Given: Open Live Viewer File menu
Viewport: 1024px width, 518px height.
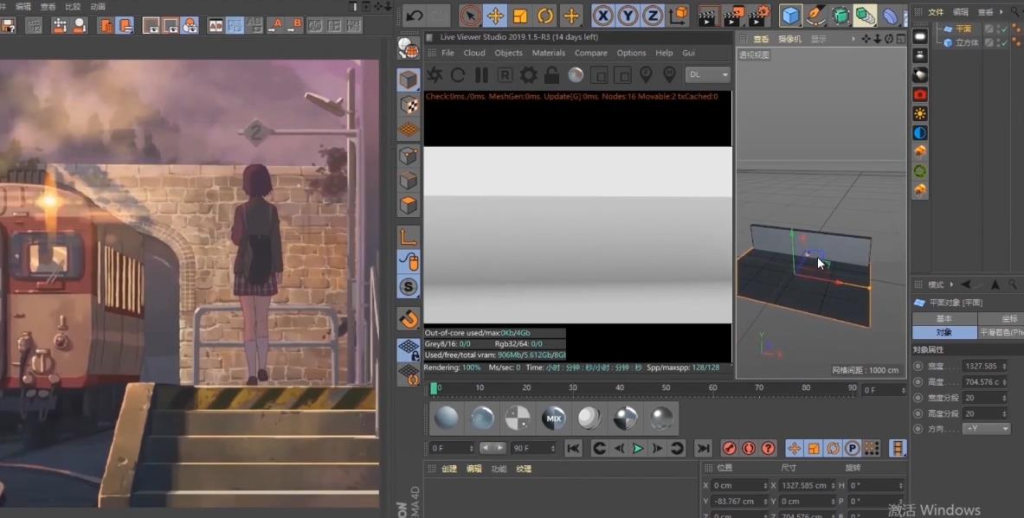Looking at the screenshot, I should coord(447,53).
